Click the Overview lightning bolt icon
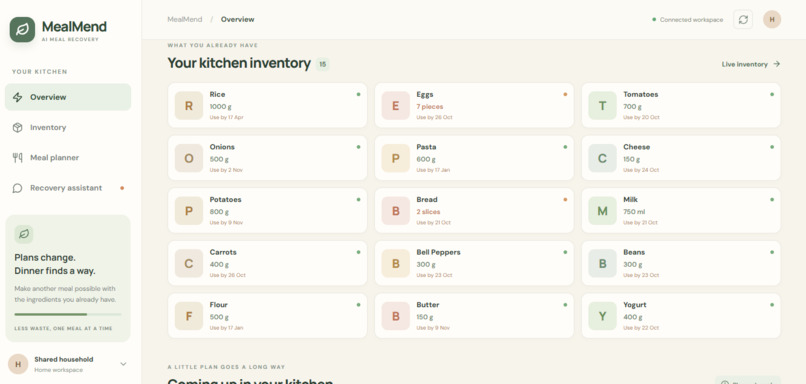The height and width of the screenshot is (384, 806). tap(17, 97)
